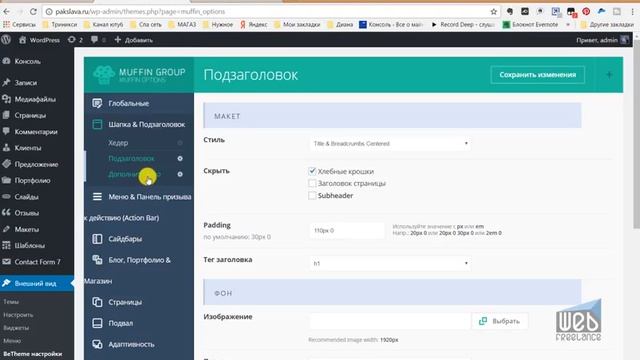Uncheck the Хлебные крошки checkbox
Viewport: 640px width, 360px height.
tap(312, 171)
